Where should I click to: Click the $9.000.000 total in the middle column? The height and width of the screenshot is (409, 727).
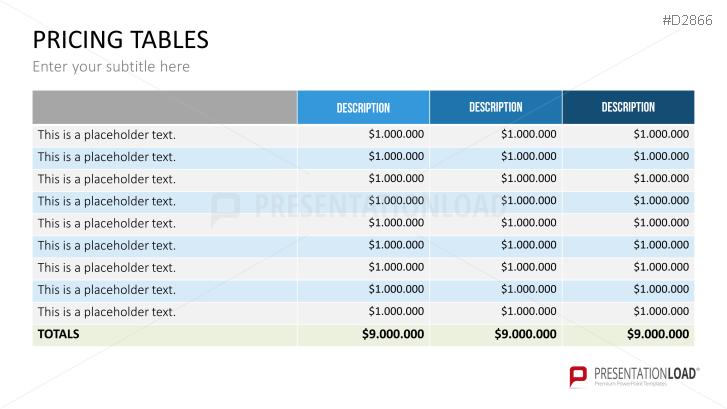click(x=525, y=334)
